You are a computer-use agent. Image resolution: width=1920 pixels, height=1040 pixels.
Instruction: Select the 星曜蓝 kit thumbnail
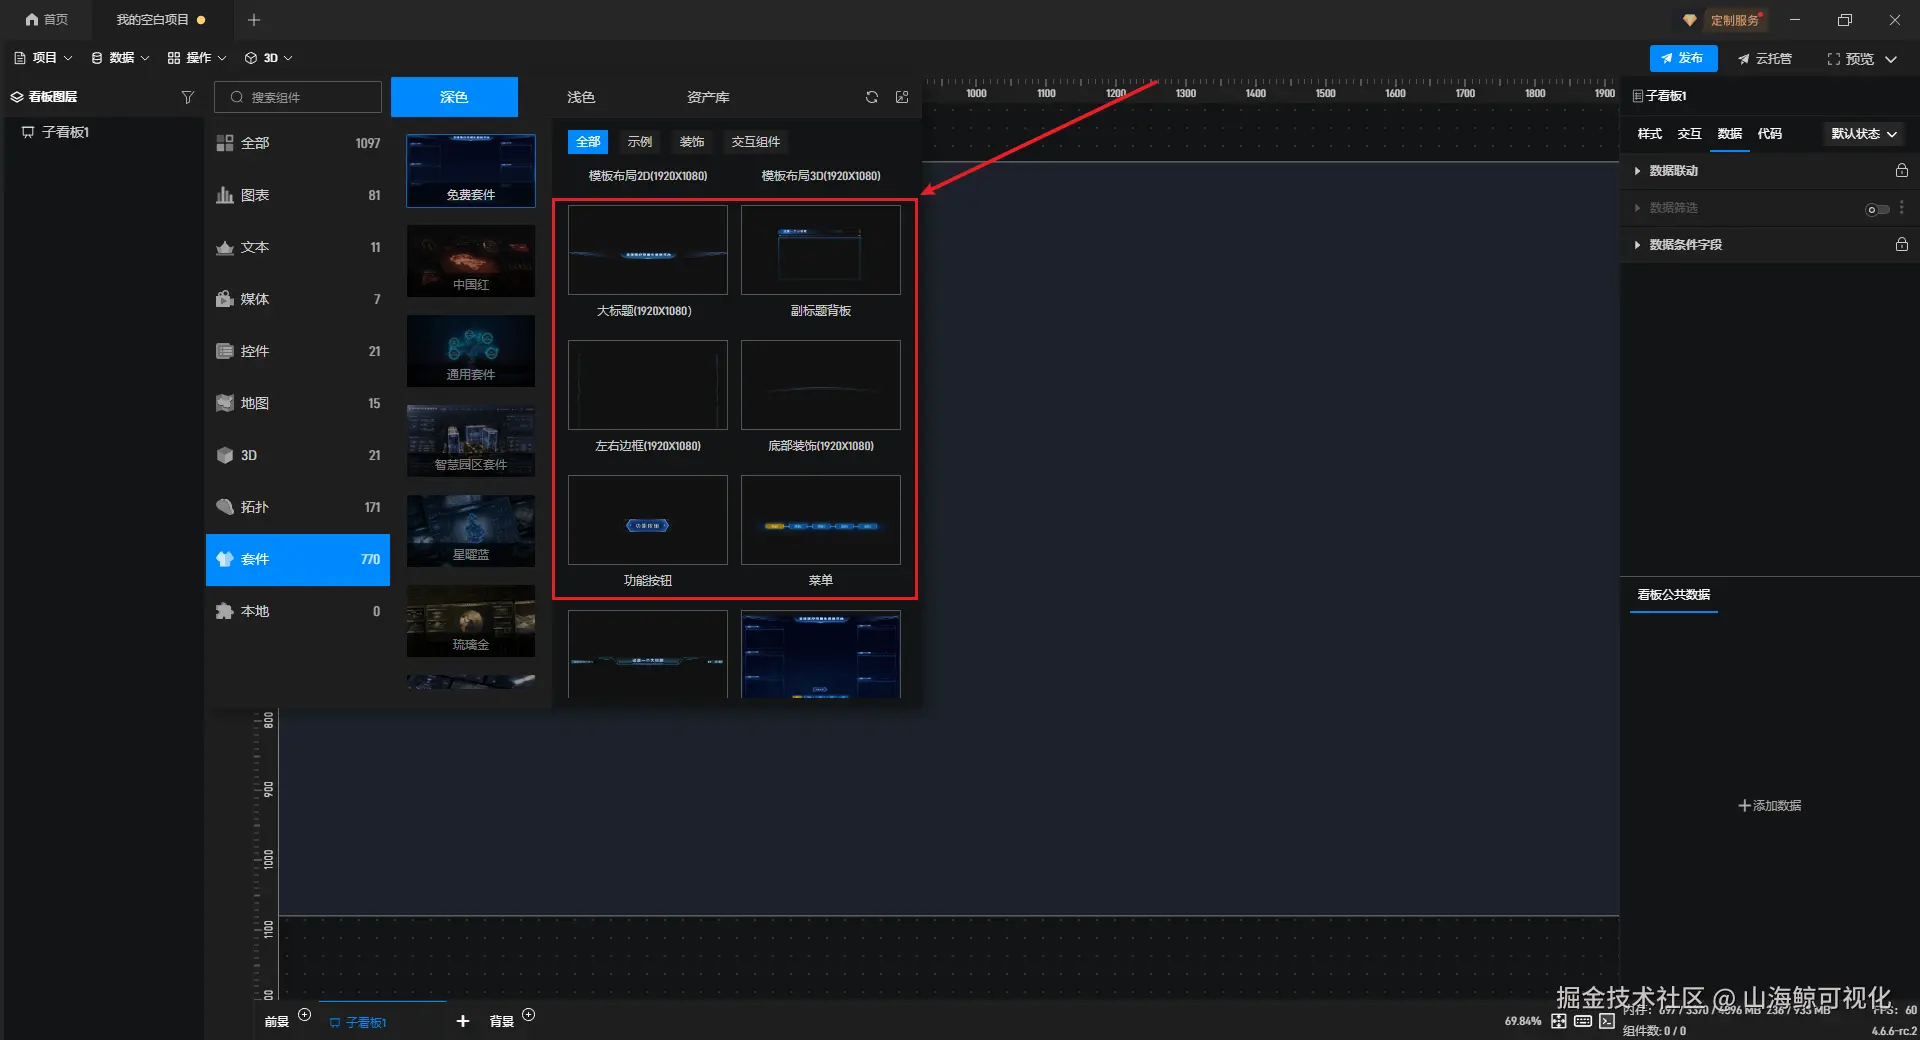point(471,531)
